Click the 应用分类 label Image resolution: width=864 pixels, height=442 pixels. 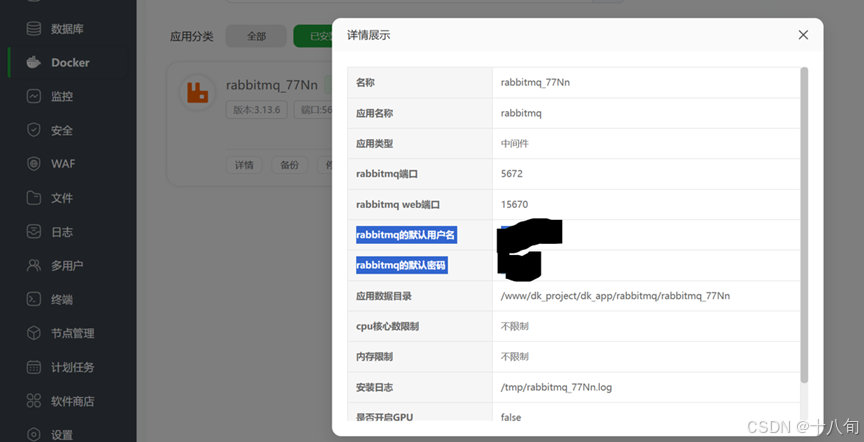pos(192,37)
